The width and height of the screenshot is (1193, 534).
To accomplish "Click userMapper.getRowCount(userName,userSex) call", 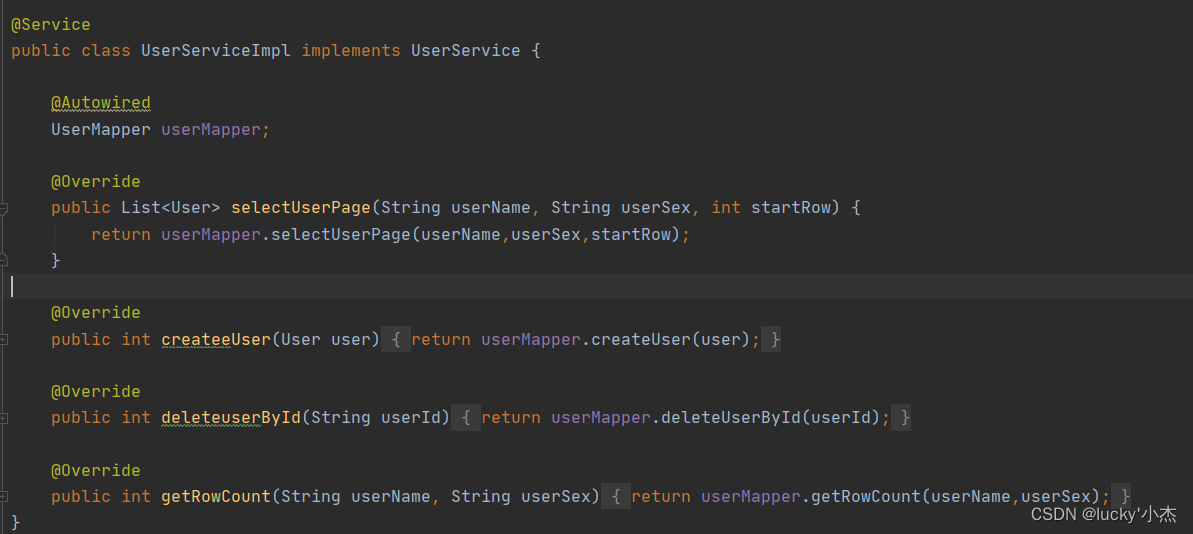I will [902, 496].
